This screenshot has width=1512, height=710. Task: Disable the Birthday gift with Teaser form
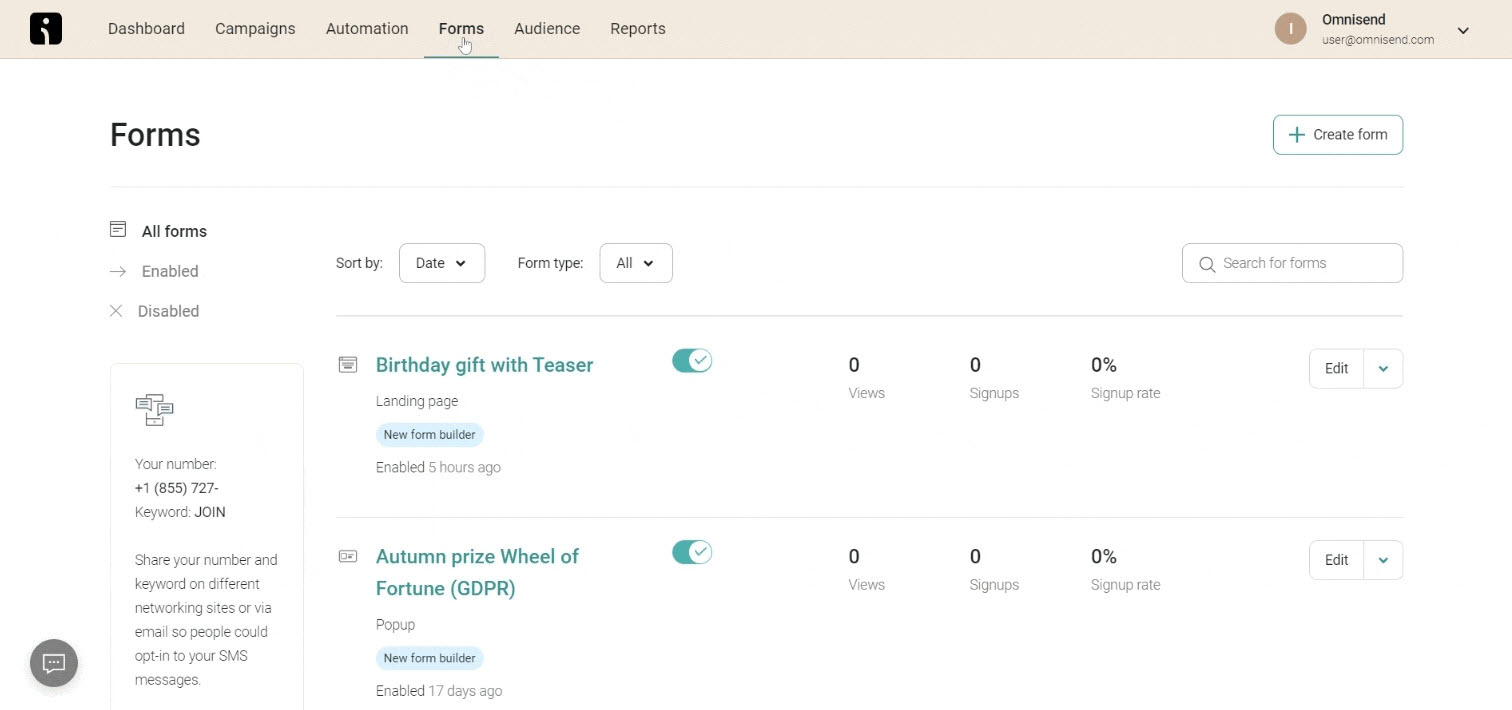[x=691, y=361]
